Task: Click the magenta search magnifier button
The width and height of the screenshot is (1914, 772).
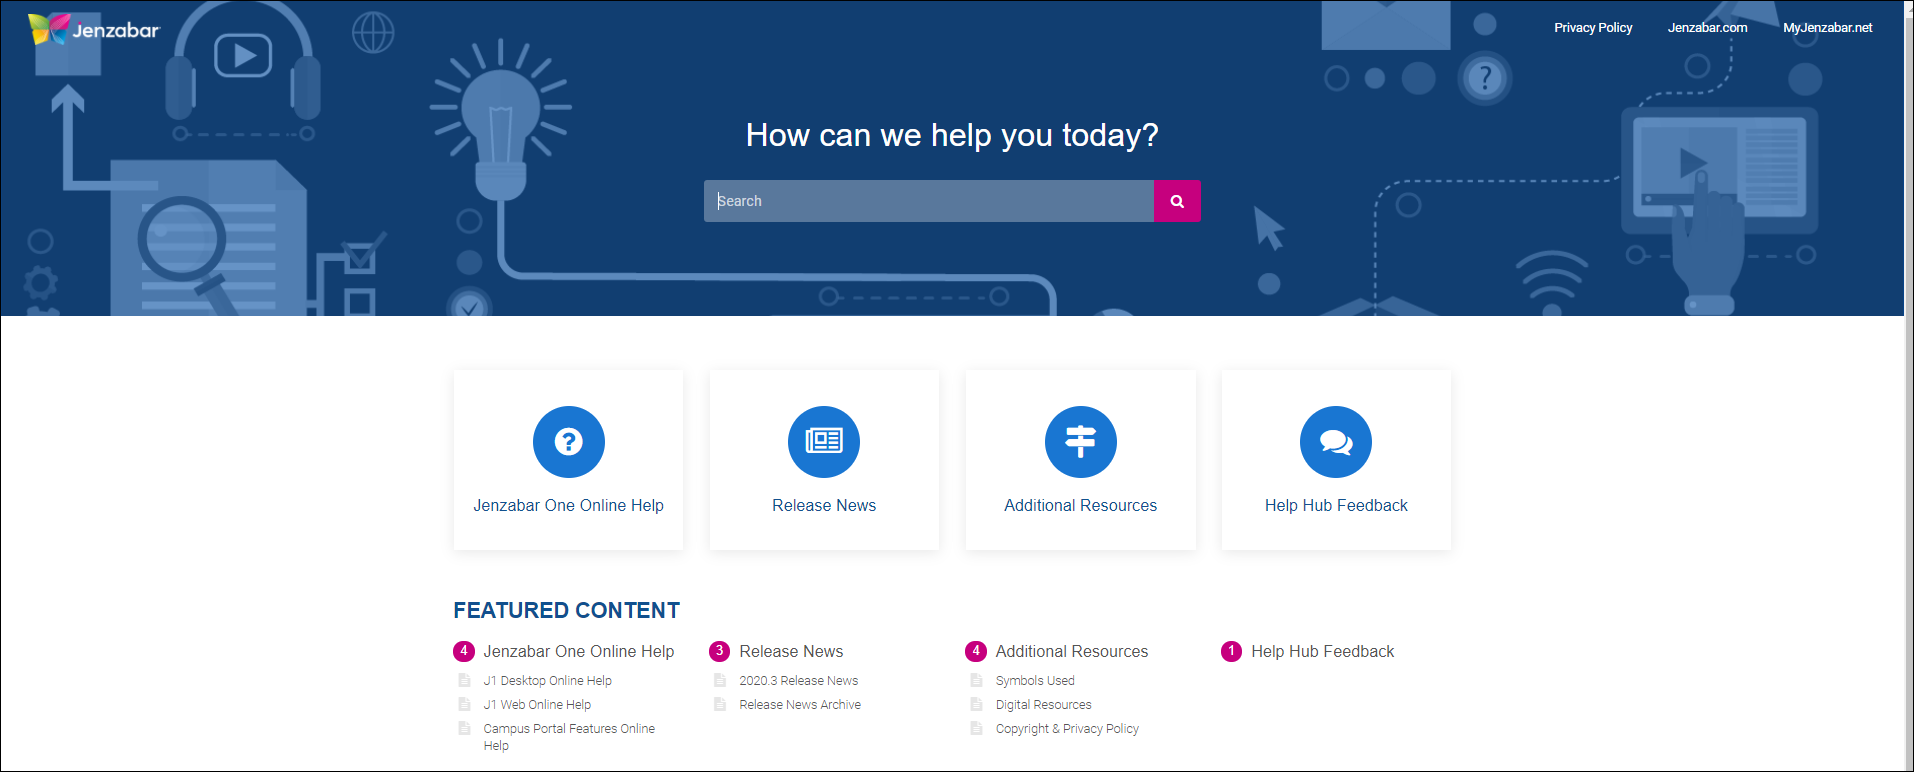Action: point(1177,201)
